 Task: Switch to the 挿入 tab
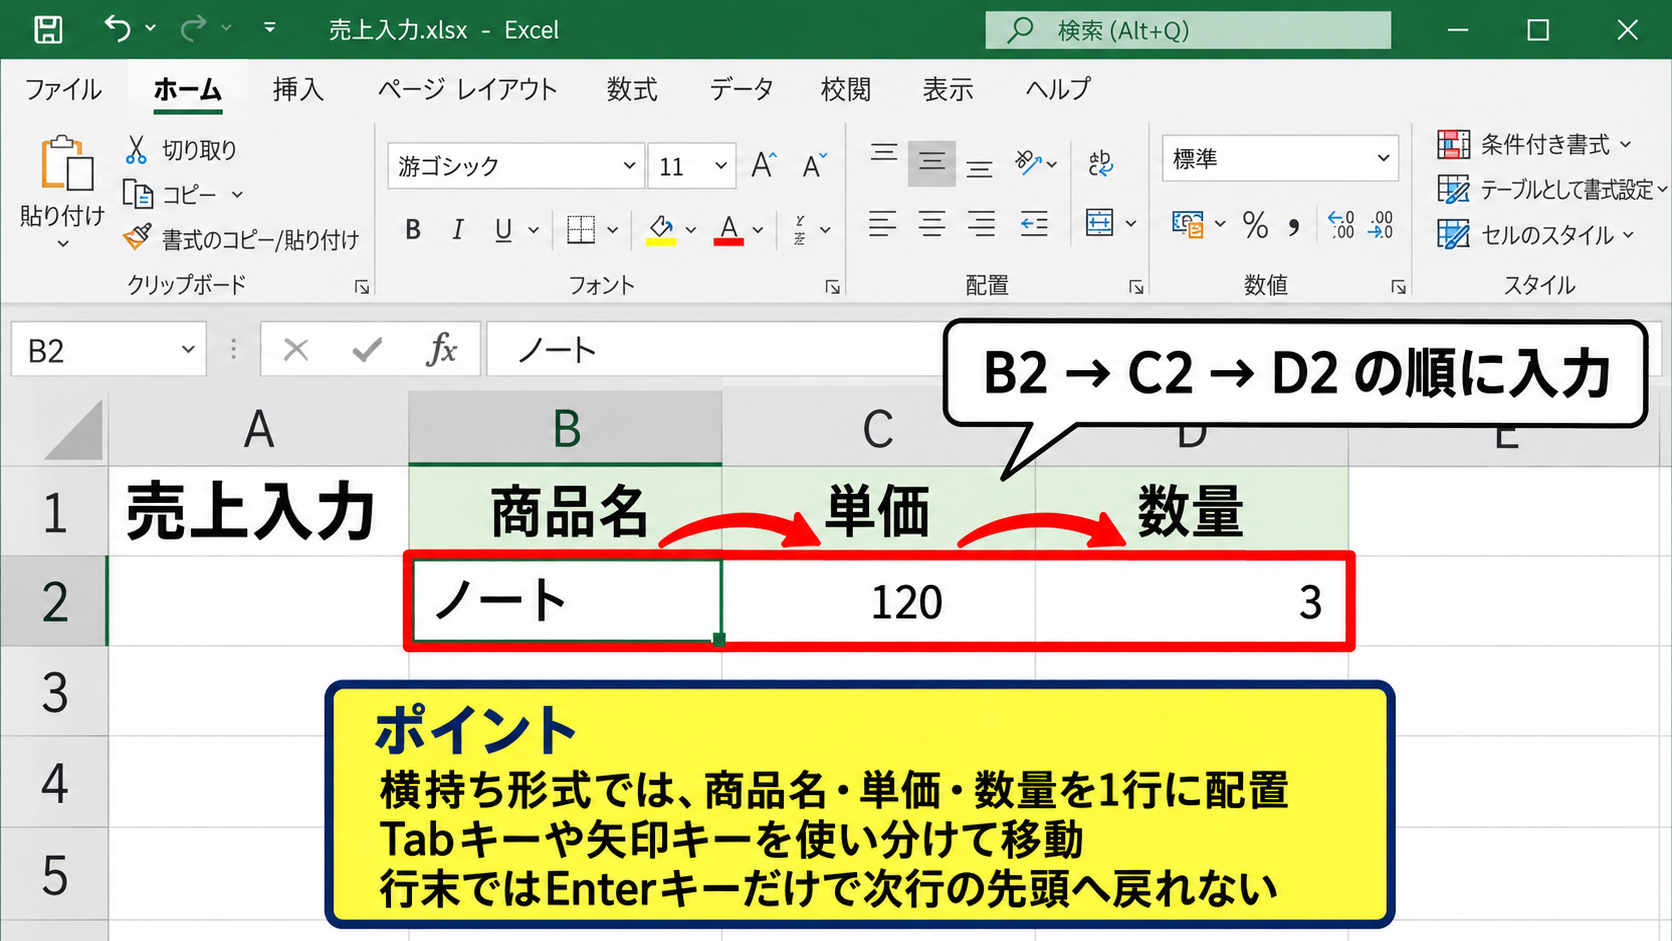(298, 90)
